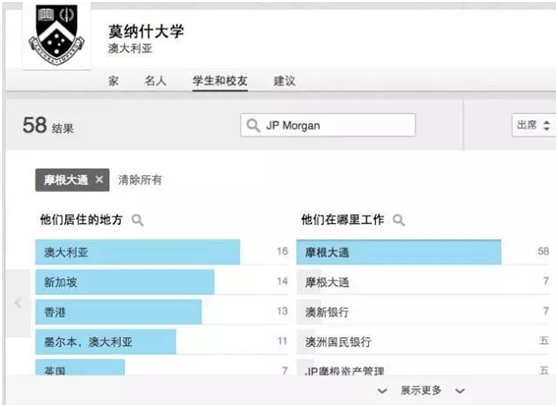Select the 澳新银行 employer row
The image size is (558, 407).
422,312
